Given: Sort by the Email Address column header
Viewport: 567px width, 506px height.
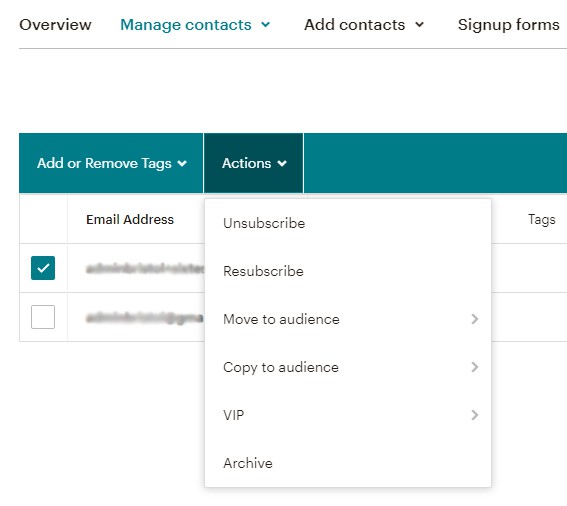Looking at the screenshot, I should [130, 220].
